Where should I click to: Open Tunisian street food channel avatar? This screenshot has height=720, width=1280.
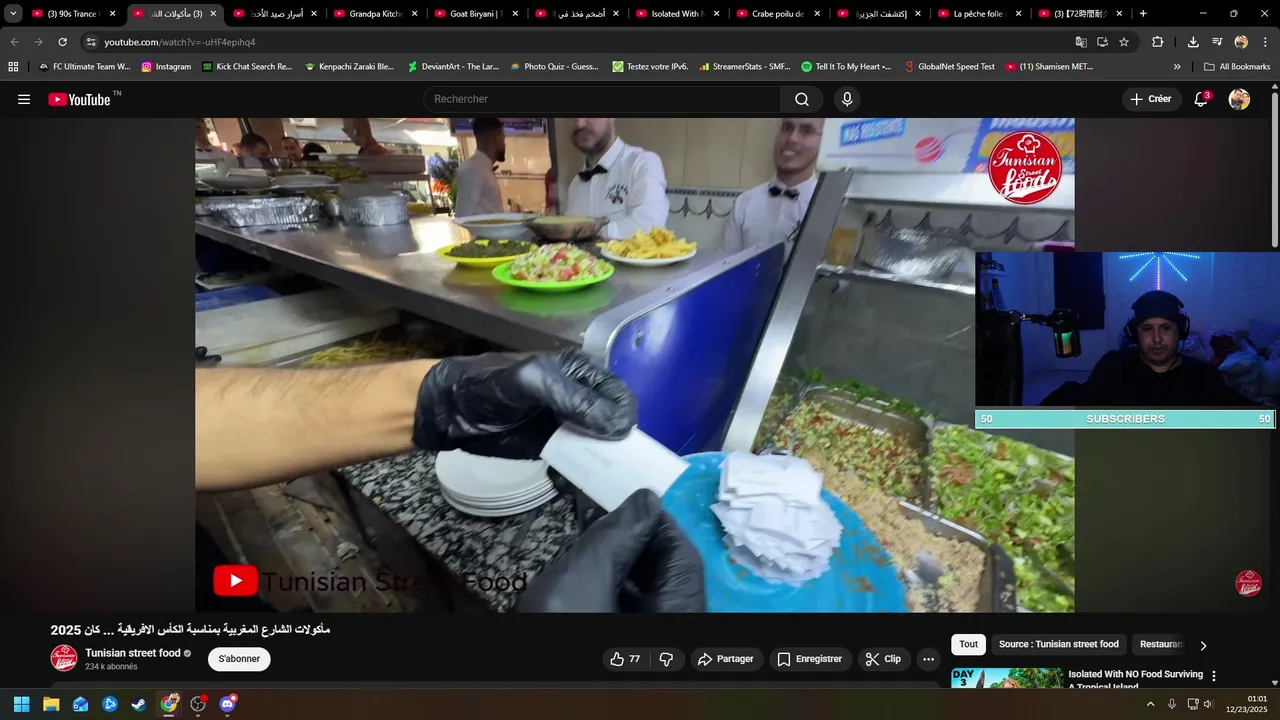(x=64, y=658)
